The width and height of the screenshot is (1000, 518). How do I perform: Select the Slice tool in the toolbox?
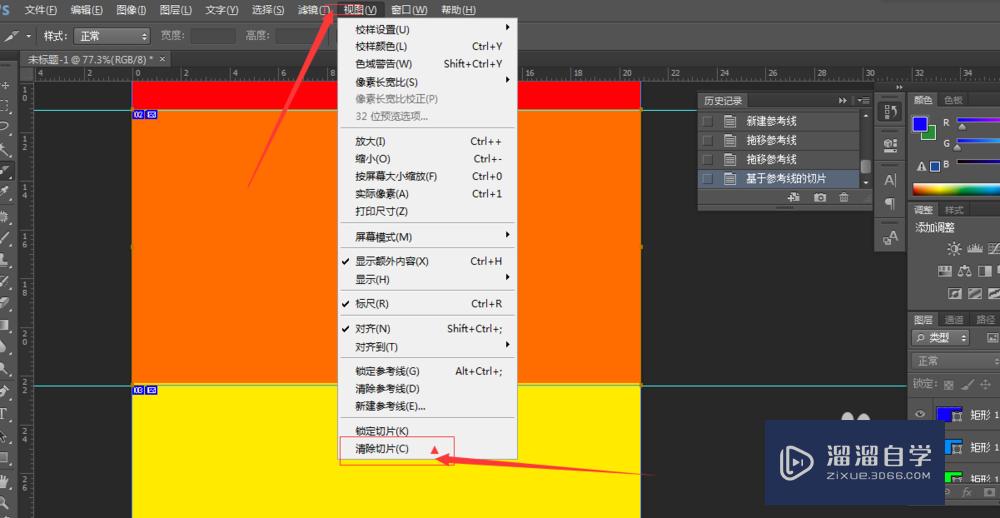tap(5, 170)
